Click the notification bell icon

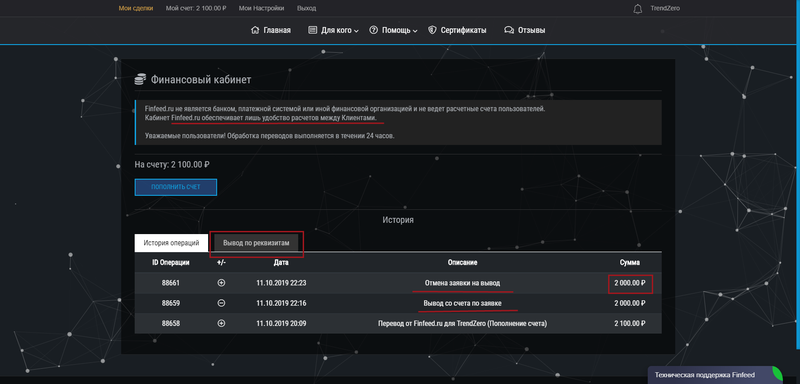pyautogui.click(x=637, y=9)
